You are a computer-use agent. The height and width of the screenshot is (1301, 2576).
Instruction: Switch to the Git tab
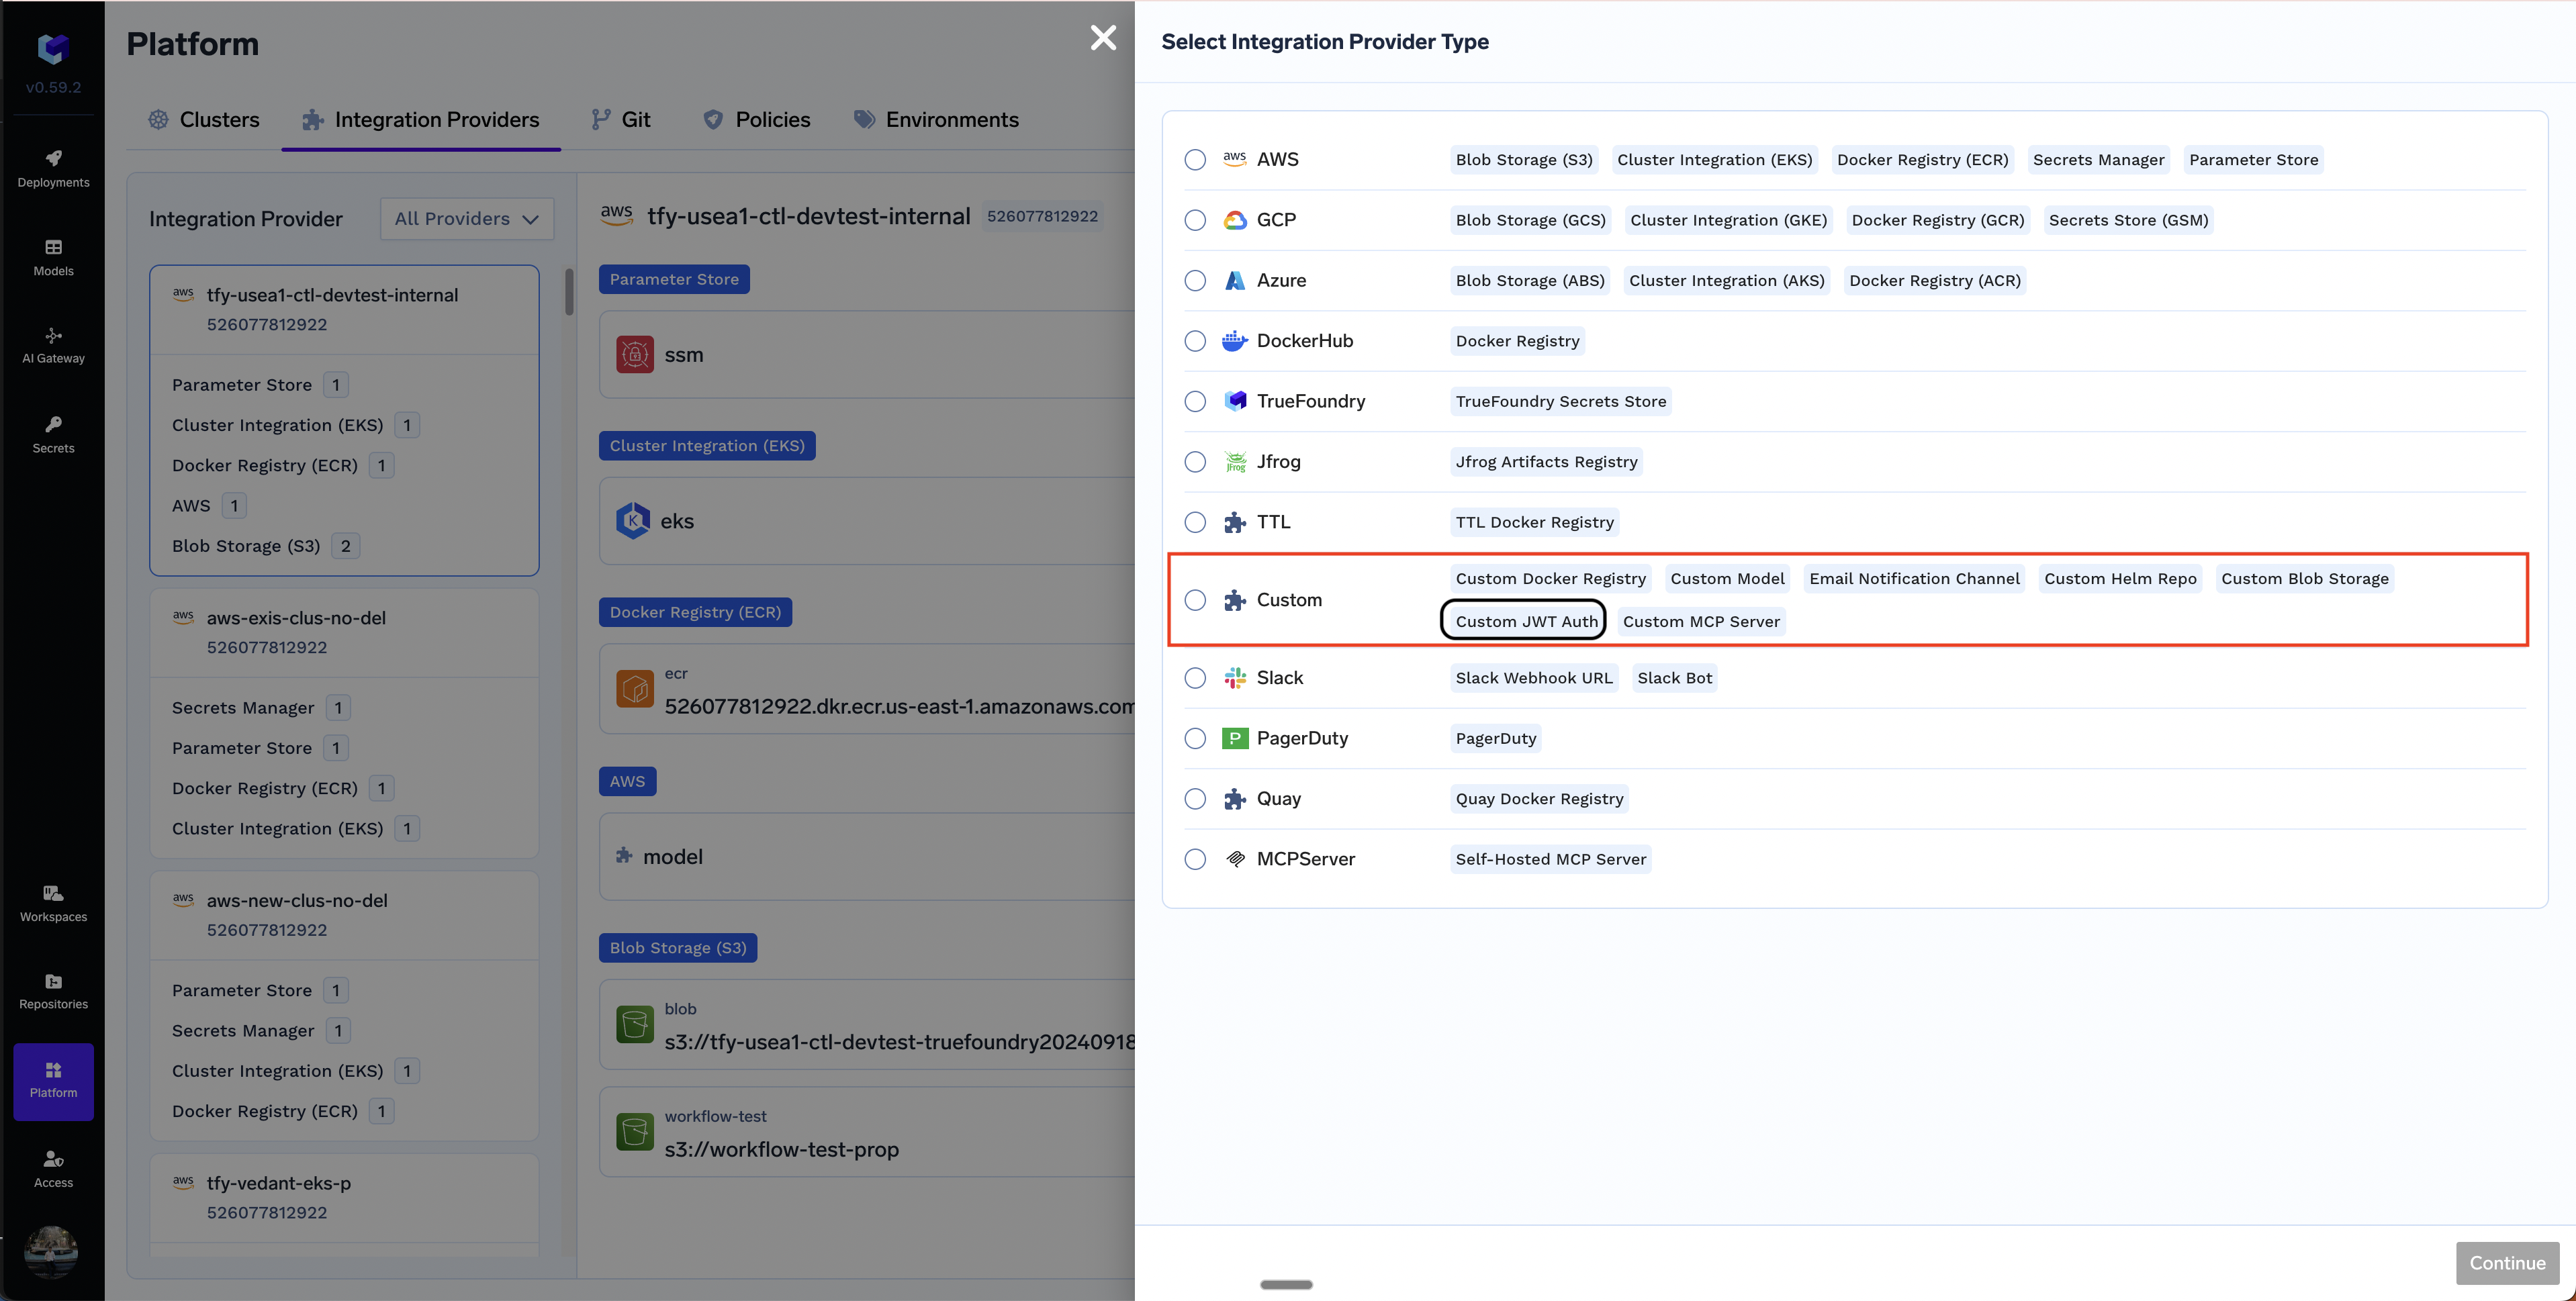[x=621, y=120]
